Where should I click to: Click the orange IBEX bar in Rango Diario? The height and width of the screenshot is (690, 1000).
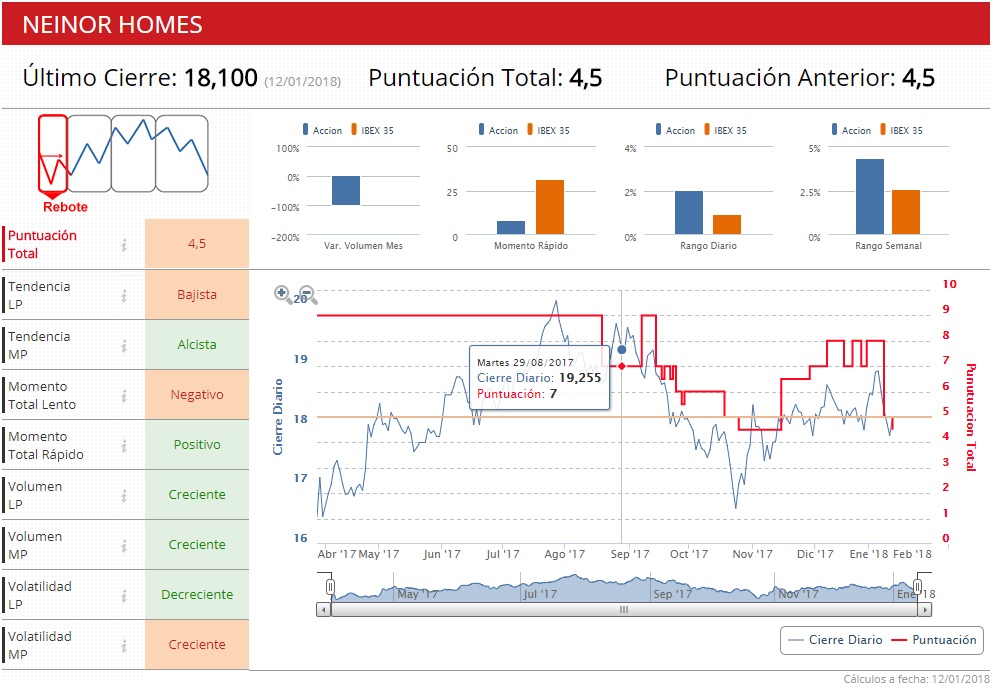[727, 224]
